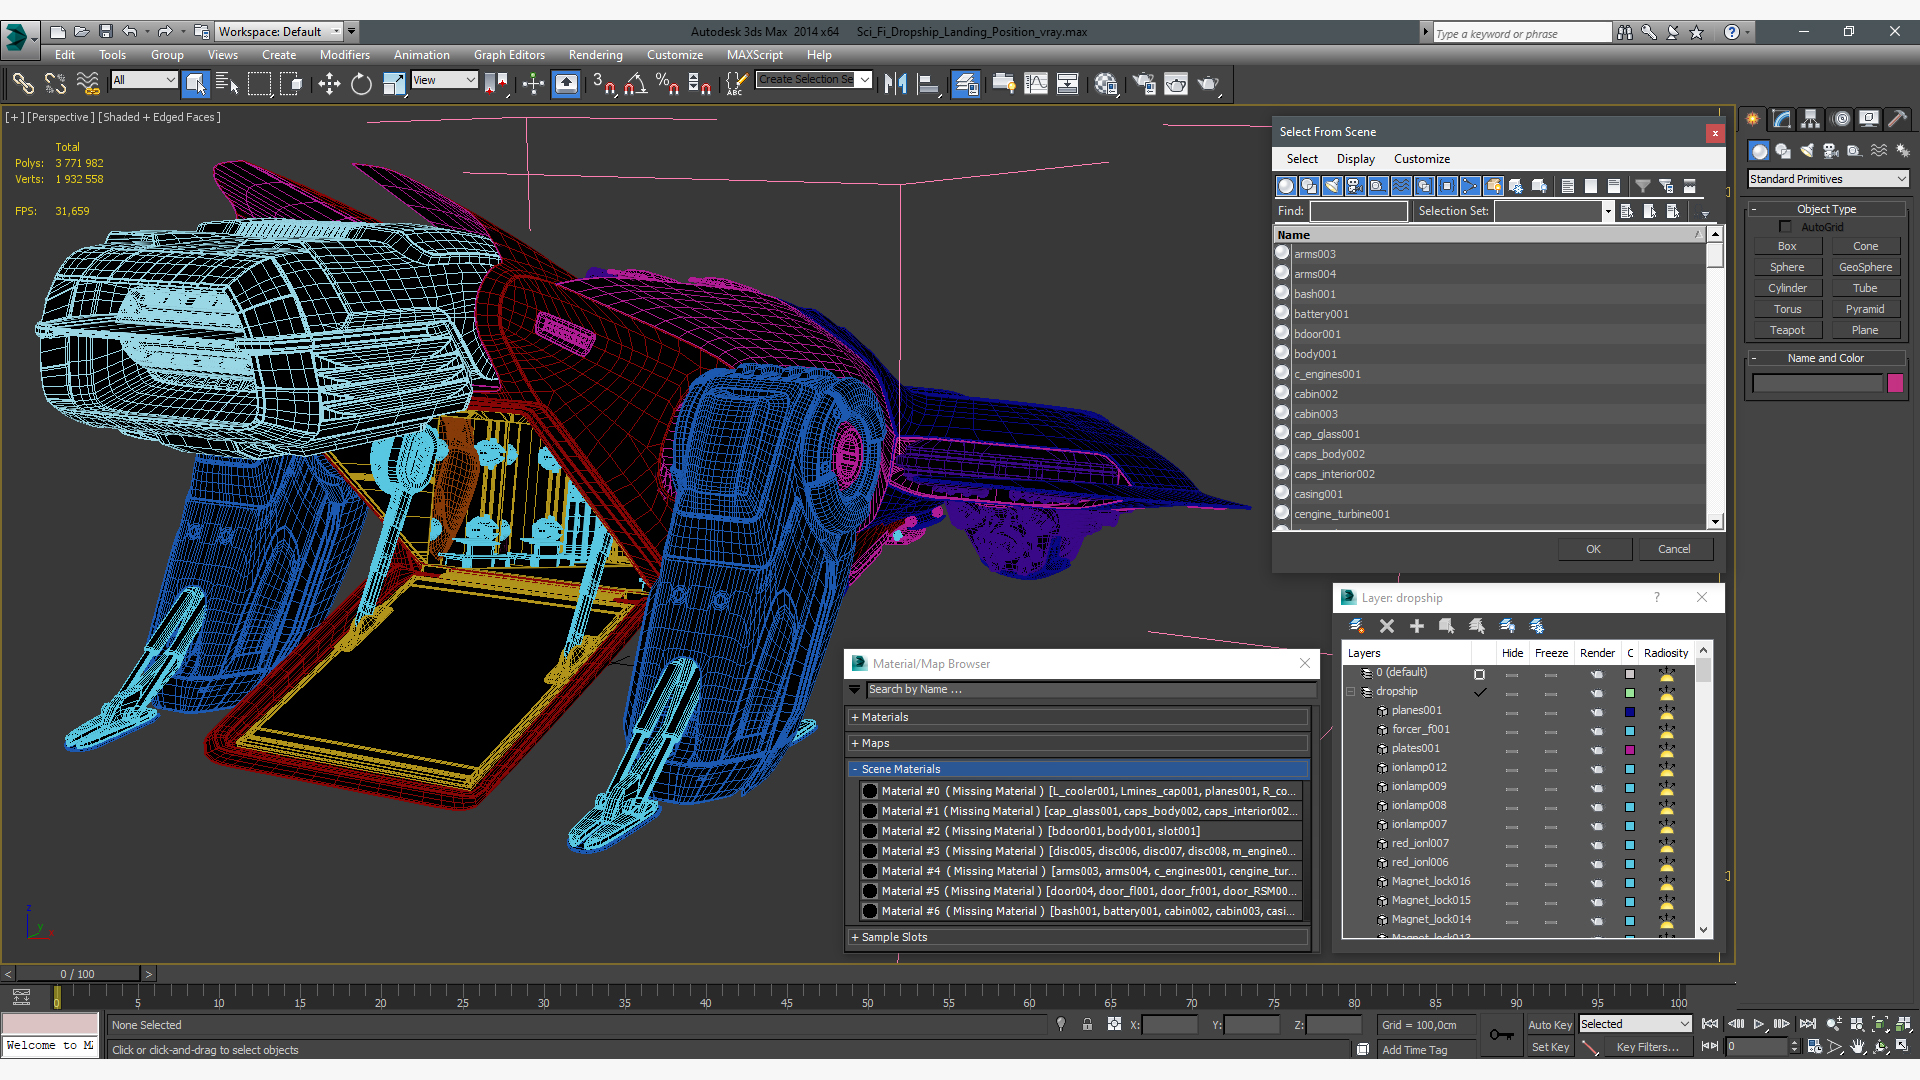Open Curve Editor toolbar icon

pyautogui.click(x=1036, y=84)
